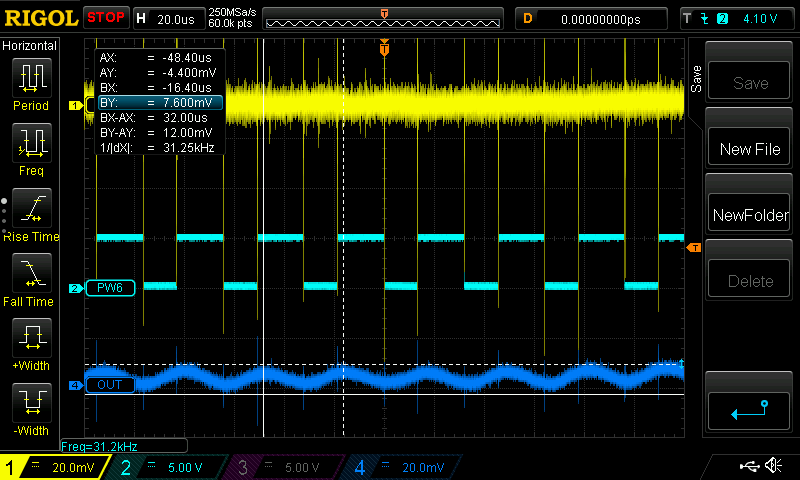Image resolution: width=800 pixels, height=480 pixels.
Task: Click the OUT channel label
Action: point(110,385)
